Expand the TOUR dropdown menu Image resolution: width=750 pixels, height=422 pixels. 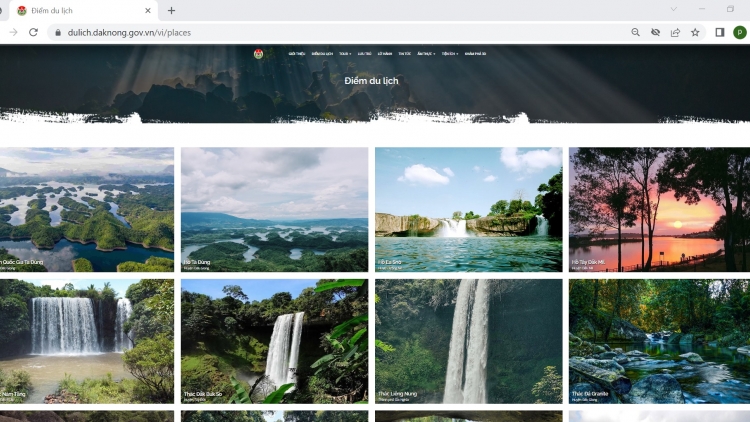point(345,53)
